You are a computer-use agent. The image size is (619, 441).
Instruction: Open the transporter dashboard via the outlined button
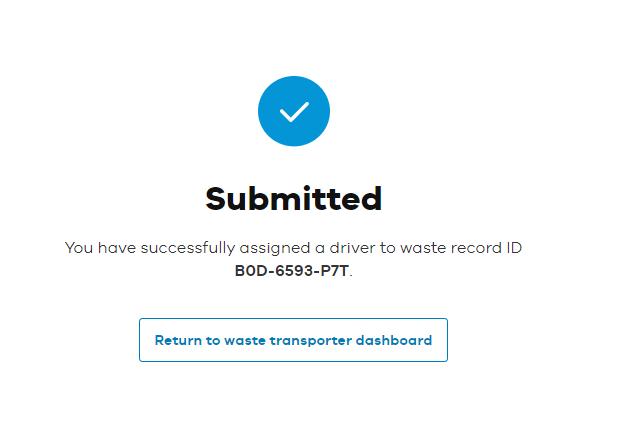click(293, 340)
